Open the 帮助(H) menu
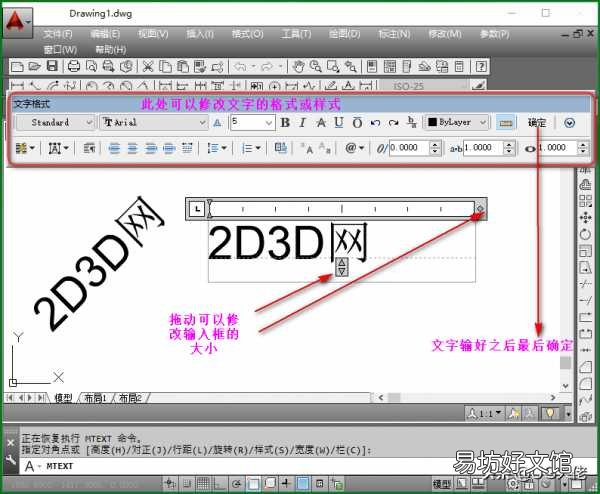Screen dimensions: 600x494 (x=111, y=50)
